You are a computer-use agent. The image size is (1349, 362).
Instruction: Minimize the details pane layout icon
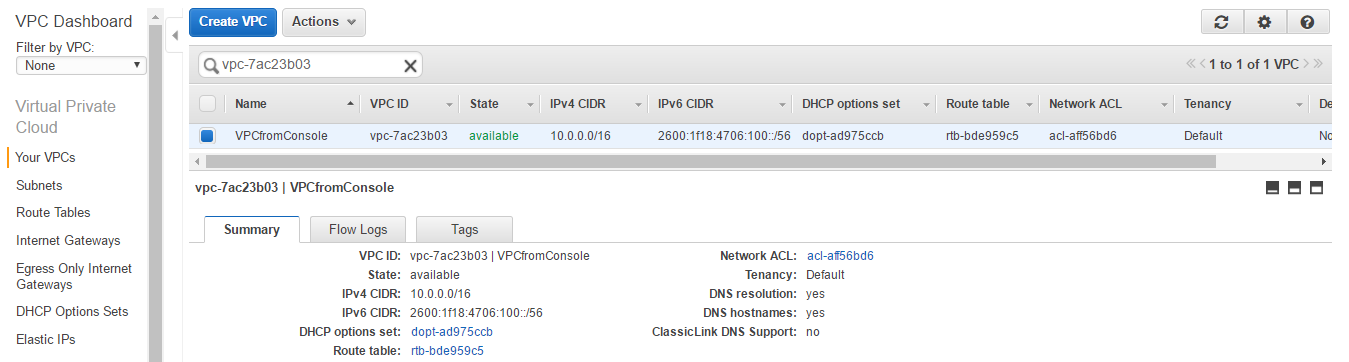(1273, 188)
